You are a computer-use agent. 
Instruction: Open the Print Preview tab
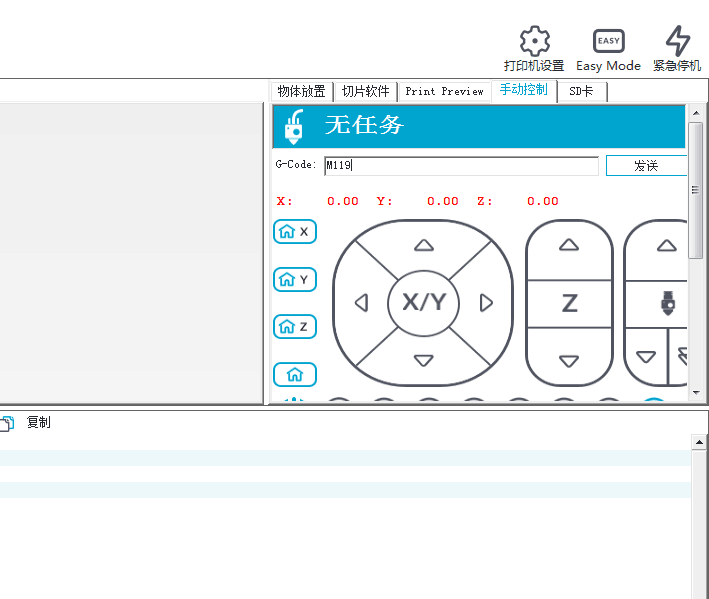coord(444,91)
